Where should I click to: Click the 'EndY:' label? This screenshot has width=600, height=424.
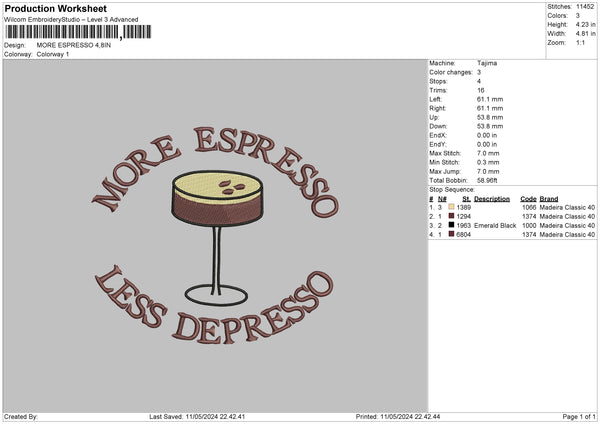point(438,144)
